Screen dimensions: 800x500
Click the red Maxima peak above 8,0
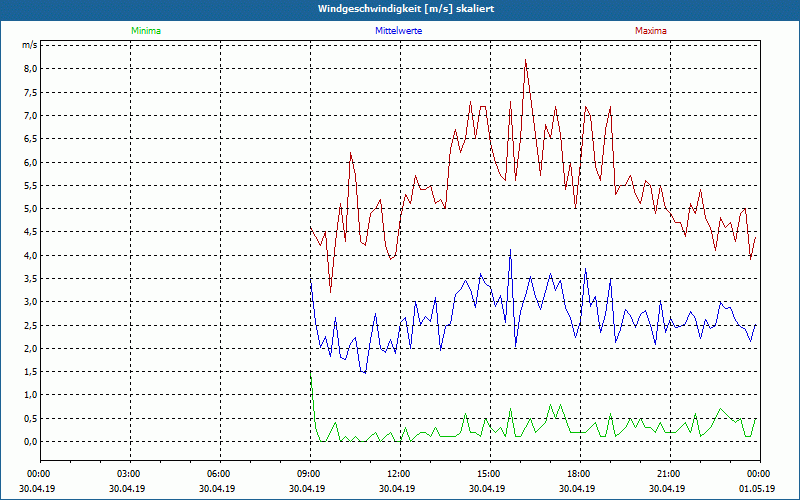[x=525, y=60]
